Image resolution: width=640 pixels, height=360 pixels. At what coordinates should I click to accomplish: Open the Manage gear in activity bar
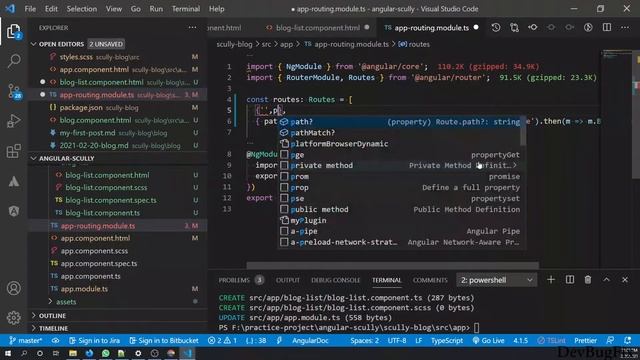coord(13,317)
